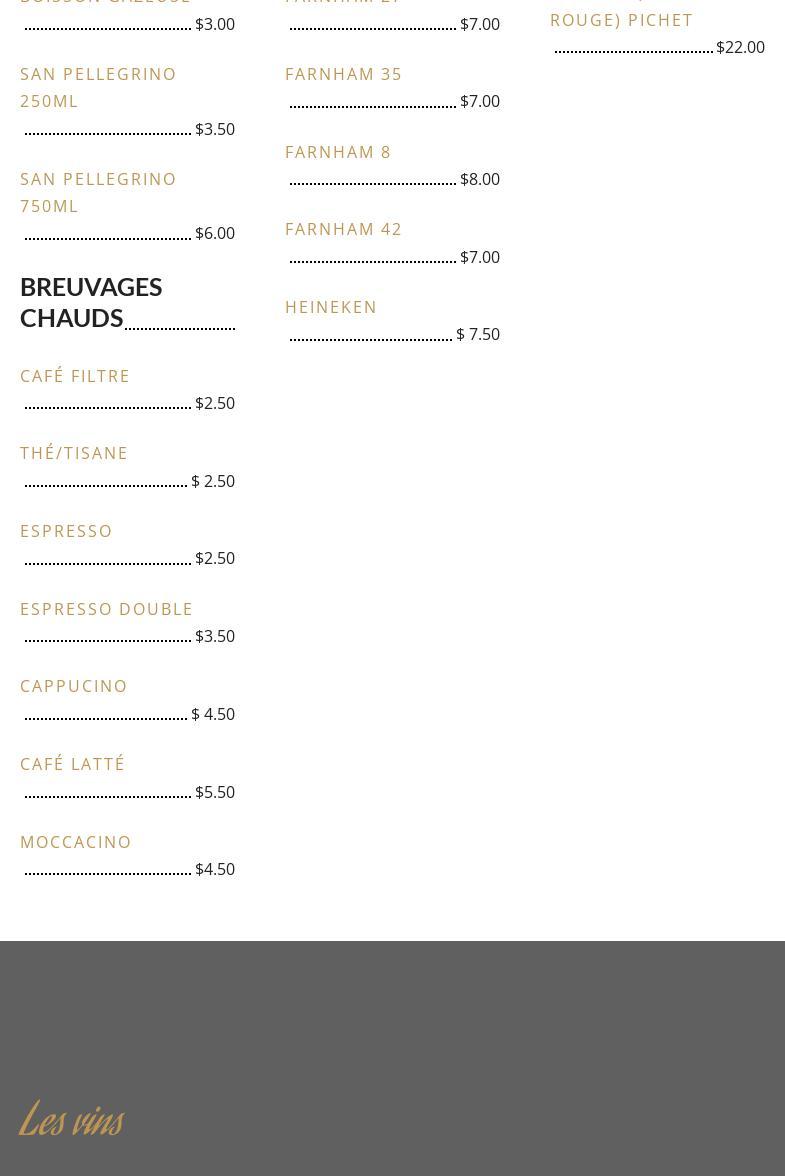Click the Breuvages Chauds section heading
The image size is (785, 1176).
[x=90, y=301]
